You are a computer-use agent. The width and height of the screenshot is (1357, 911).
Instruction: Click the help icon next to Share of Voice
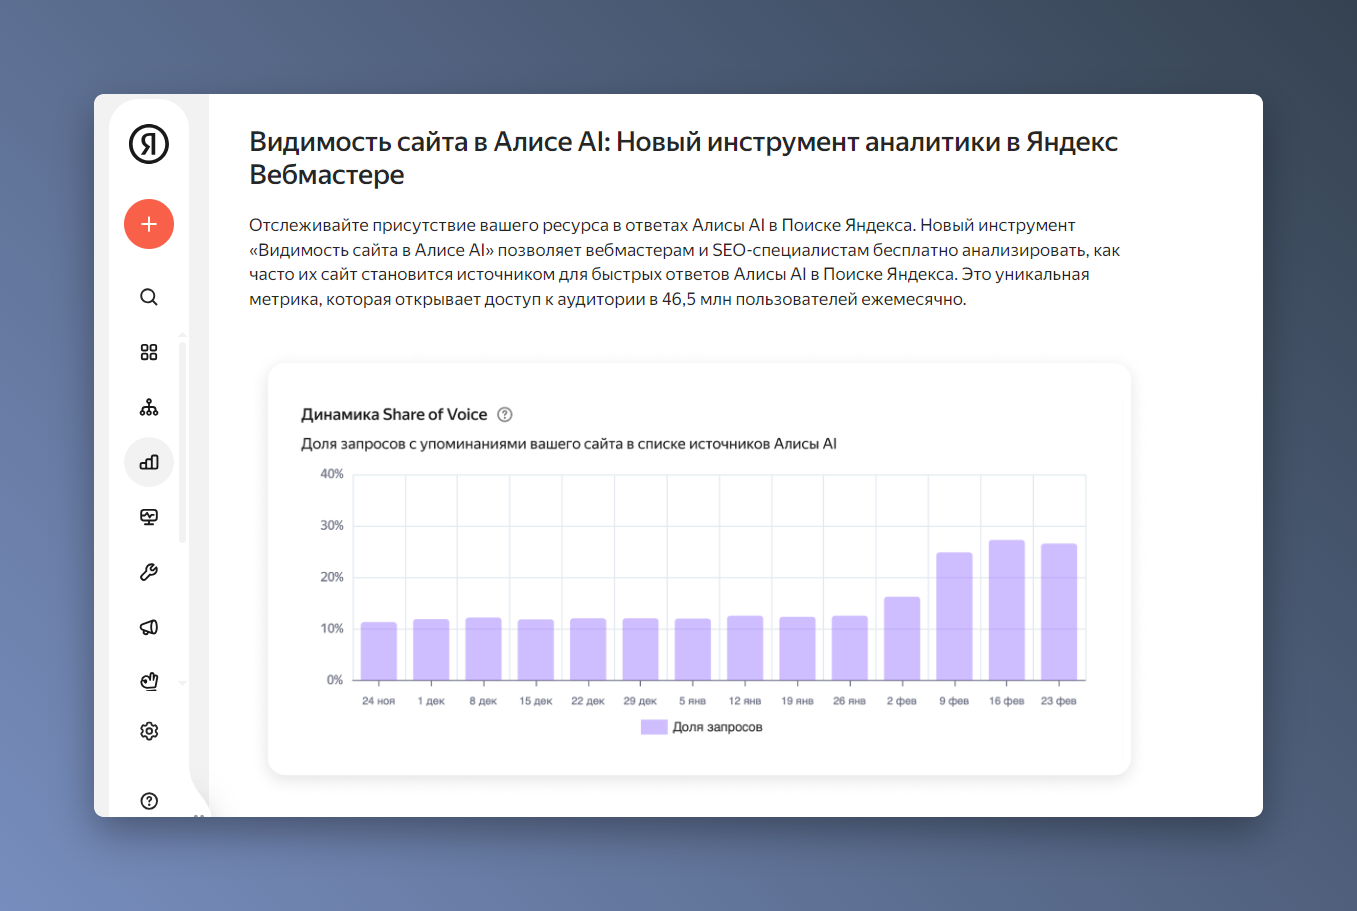coord(505,415)
